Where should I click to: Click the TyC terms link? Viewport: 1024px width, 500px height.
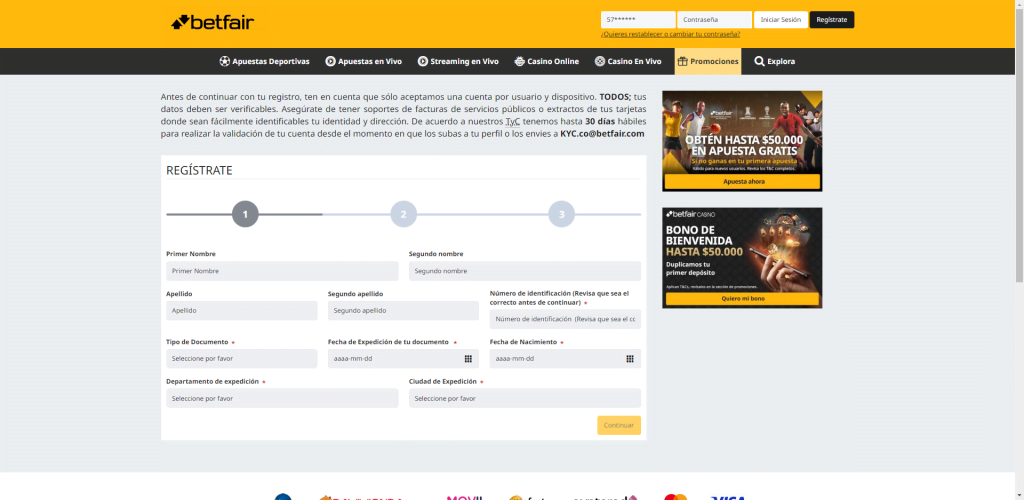[x=513, y=121]
